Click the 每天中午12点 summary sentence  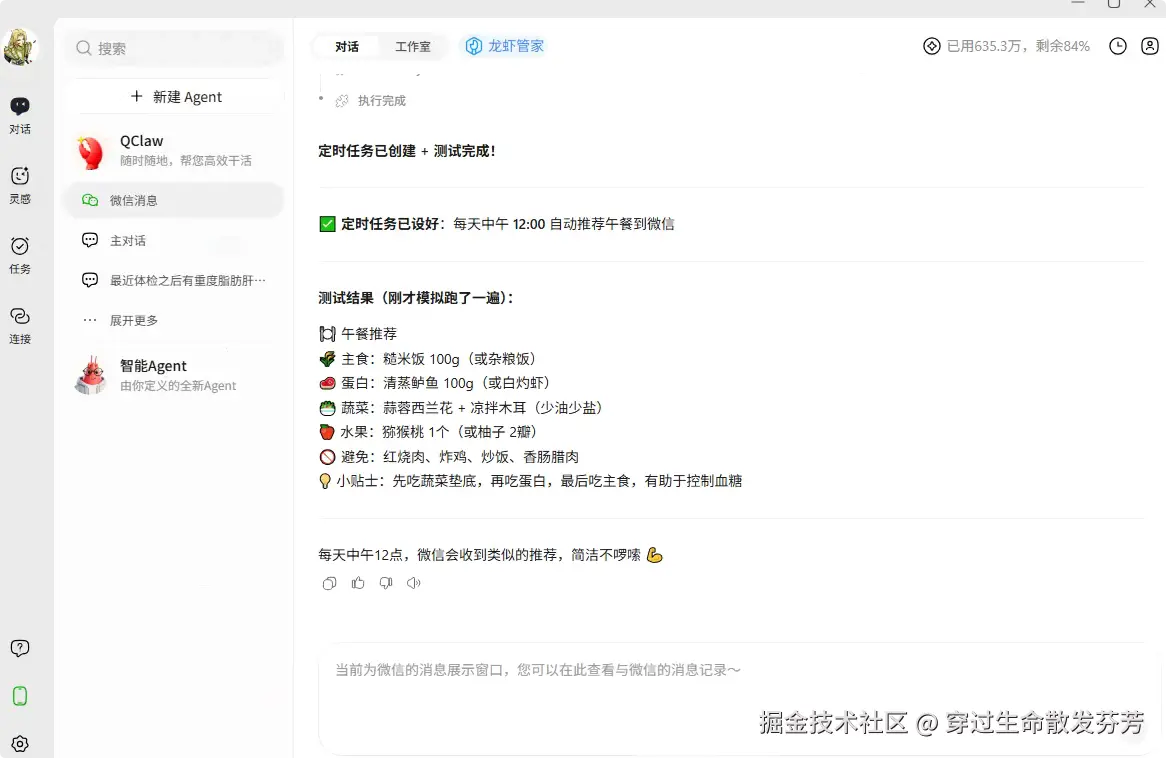[x=491, y=555]
